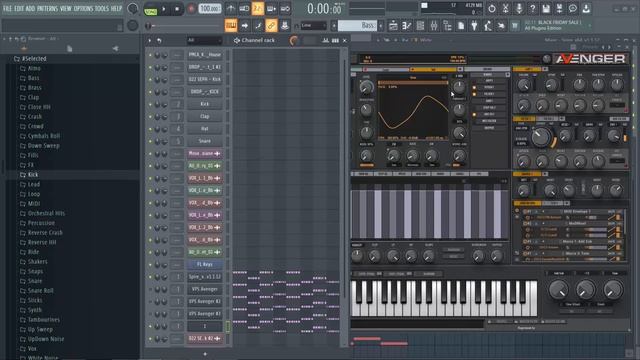The image size is (640, 360).
Task: Open the VIEW menu
Action: (x=66, y=8)
